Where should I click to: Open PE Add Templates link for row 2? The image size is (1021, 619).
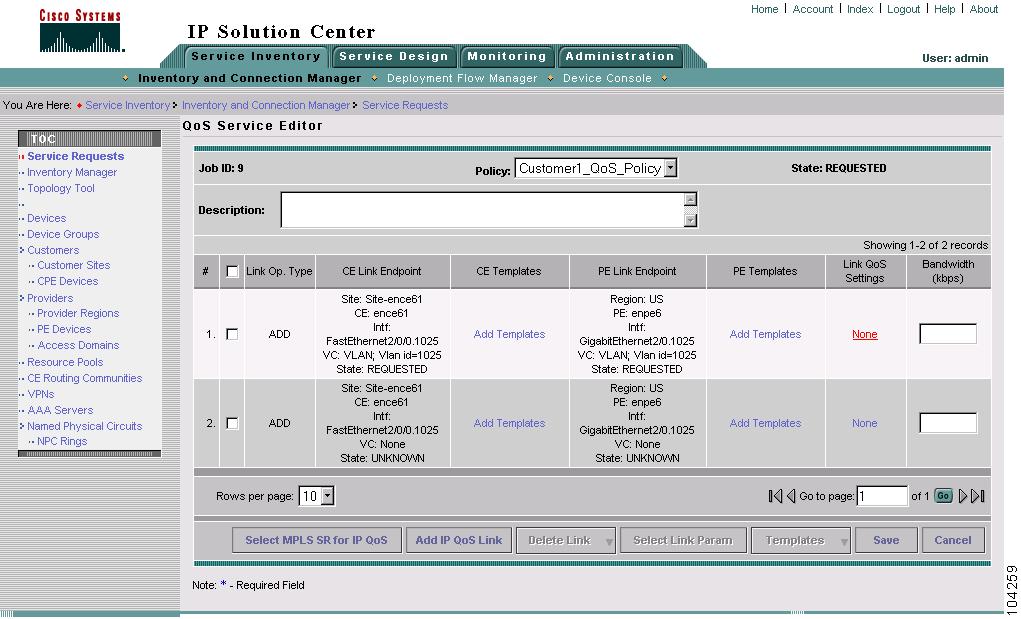point(765,423)
